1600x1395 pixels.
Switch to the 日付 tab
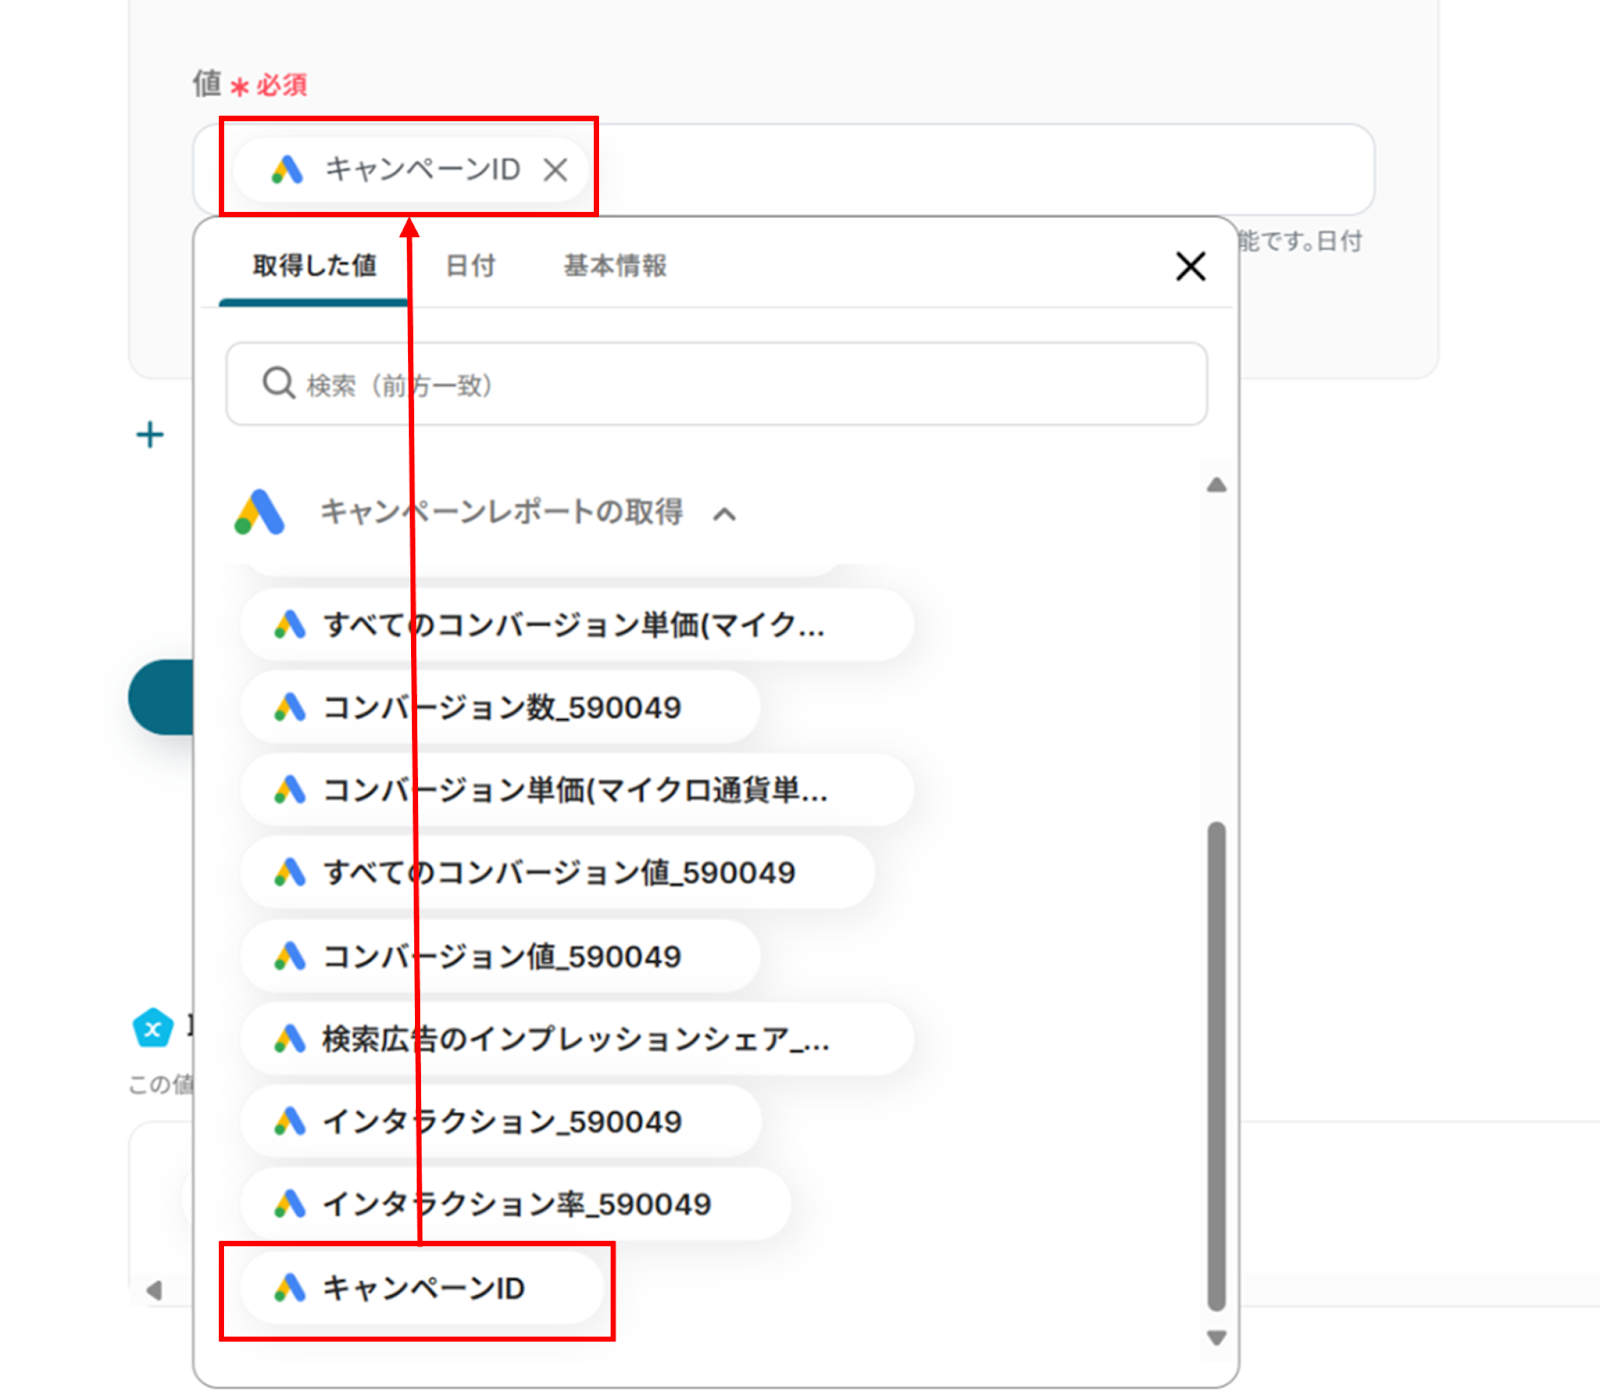(470, 266)
